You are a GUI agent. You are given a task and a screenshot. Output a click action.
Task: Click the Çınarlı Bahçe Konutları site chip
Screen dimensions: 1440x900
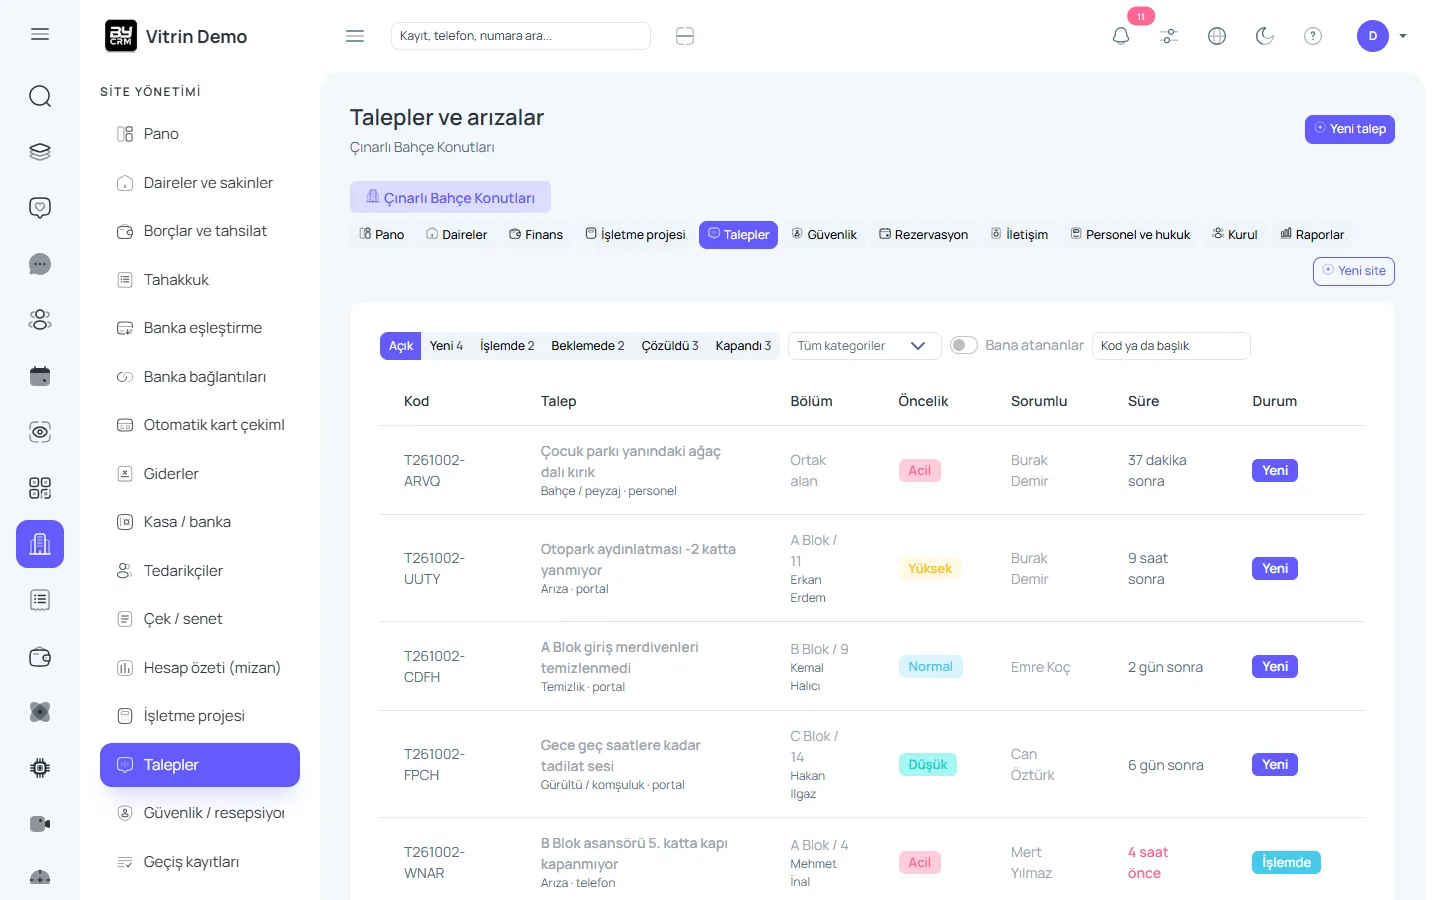(x=450, y=197)
